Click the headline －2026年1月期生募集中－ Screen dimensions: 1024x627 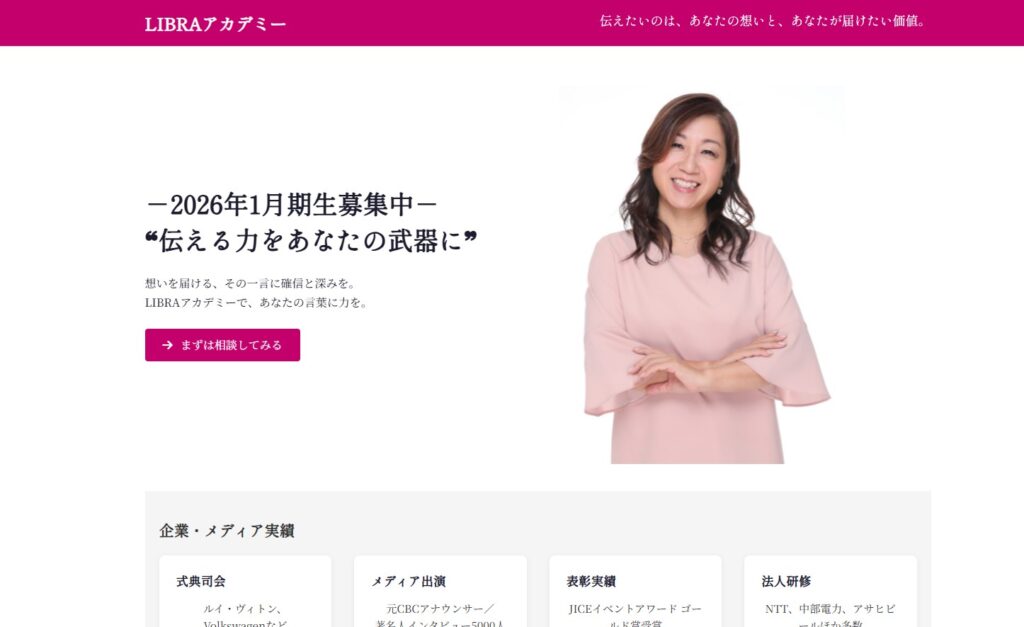click(291, 205)
